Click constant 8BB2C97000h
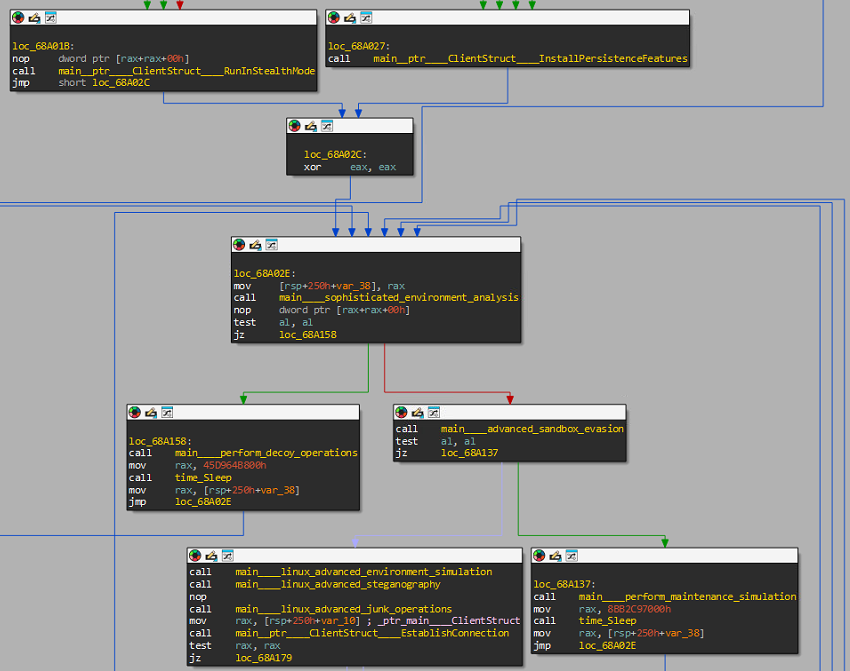This screenshot has width=850, height=671. pyautogui.click(x=639, y=609)
